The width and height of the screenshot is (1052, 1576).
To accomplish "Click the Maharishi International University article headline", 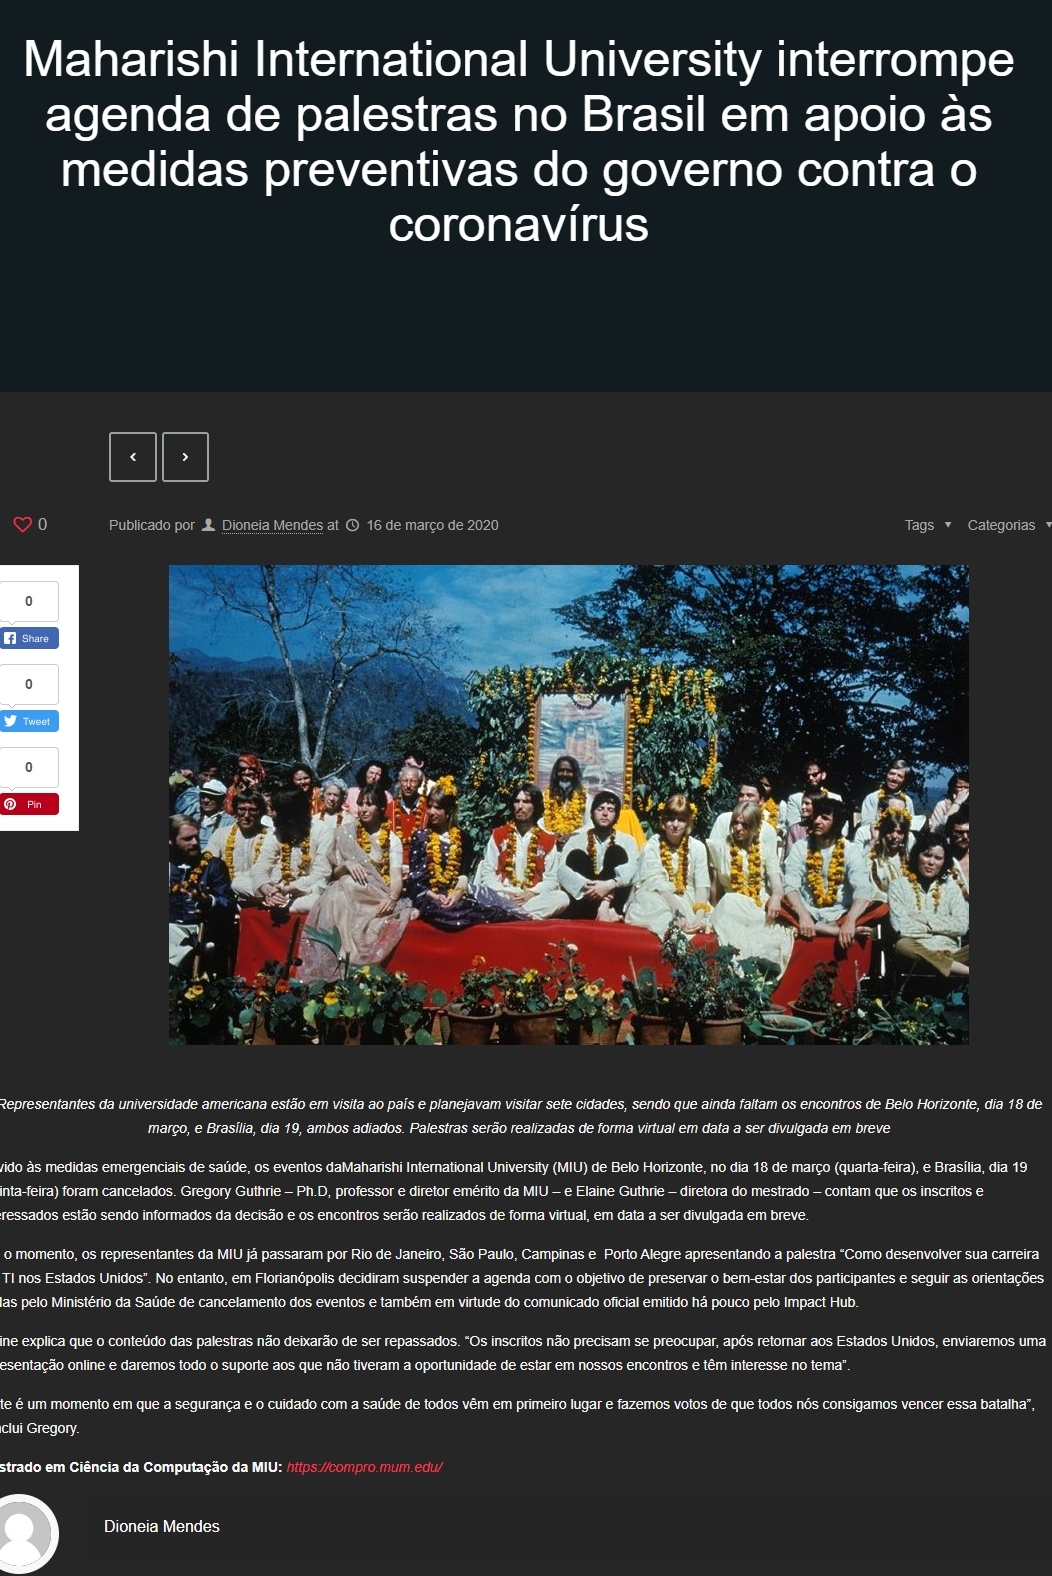I will (519, 141).
